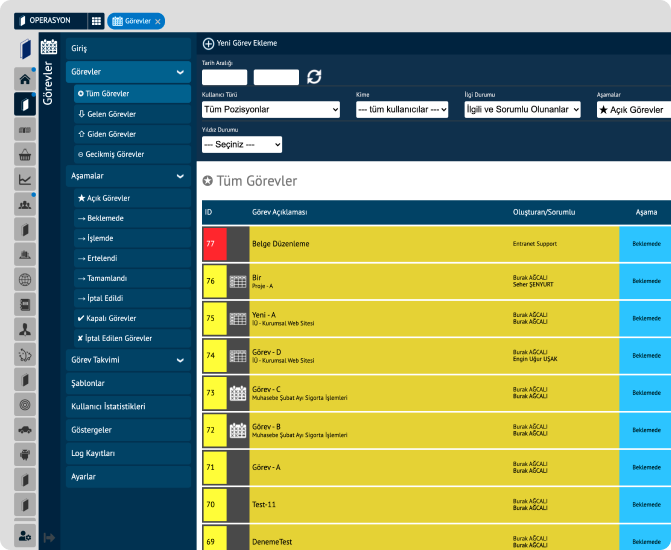Open İptal Edilen Görevler in side menu

(132, 338)
